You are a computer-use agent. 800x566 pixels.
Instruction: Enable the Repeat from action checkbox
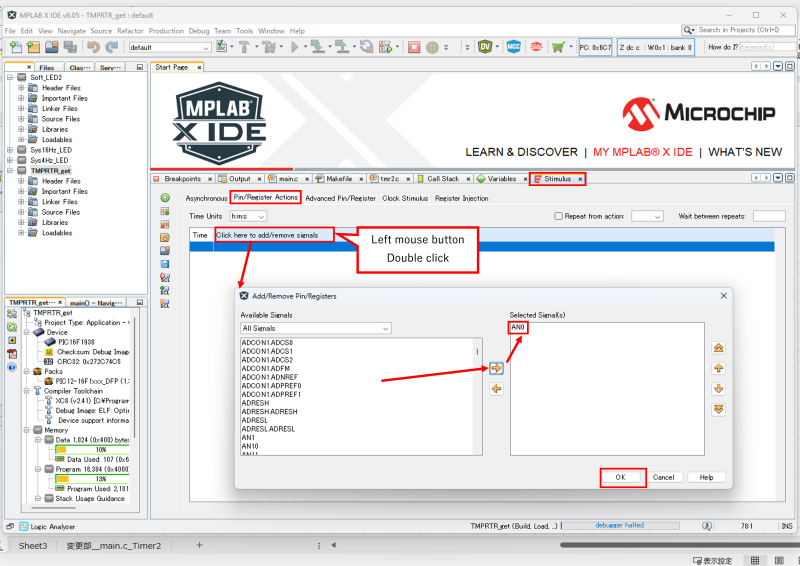click(559, 216)
